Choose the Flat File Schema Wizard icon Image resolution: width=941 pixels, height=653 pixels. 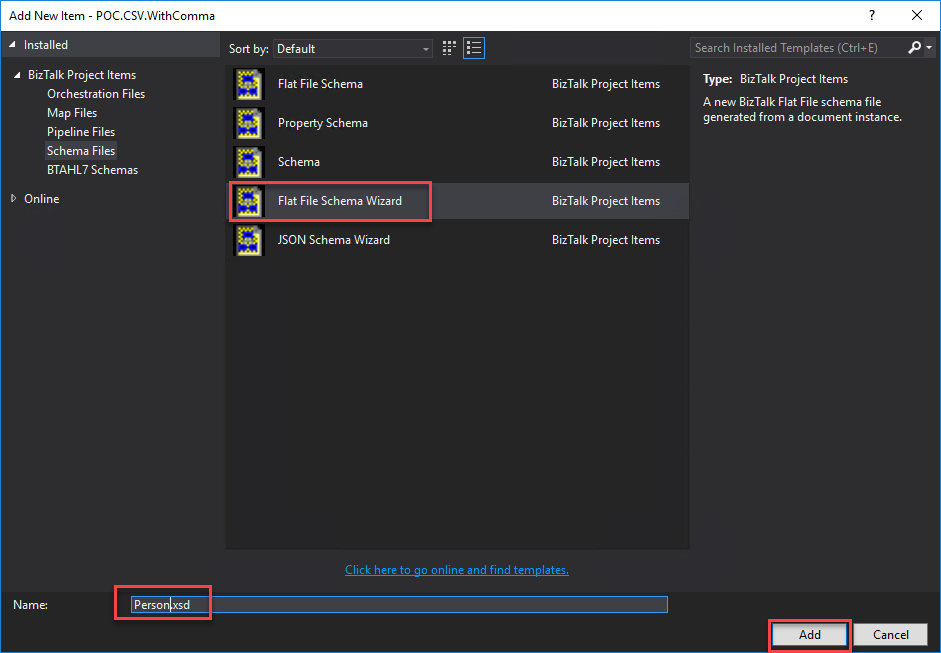248,201
